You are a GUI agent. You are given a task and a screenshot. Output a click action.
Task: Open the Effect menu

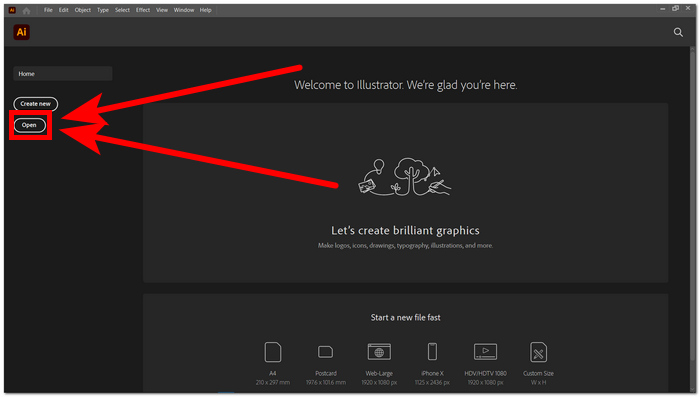click(143, 10)
